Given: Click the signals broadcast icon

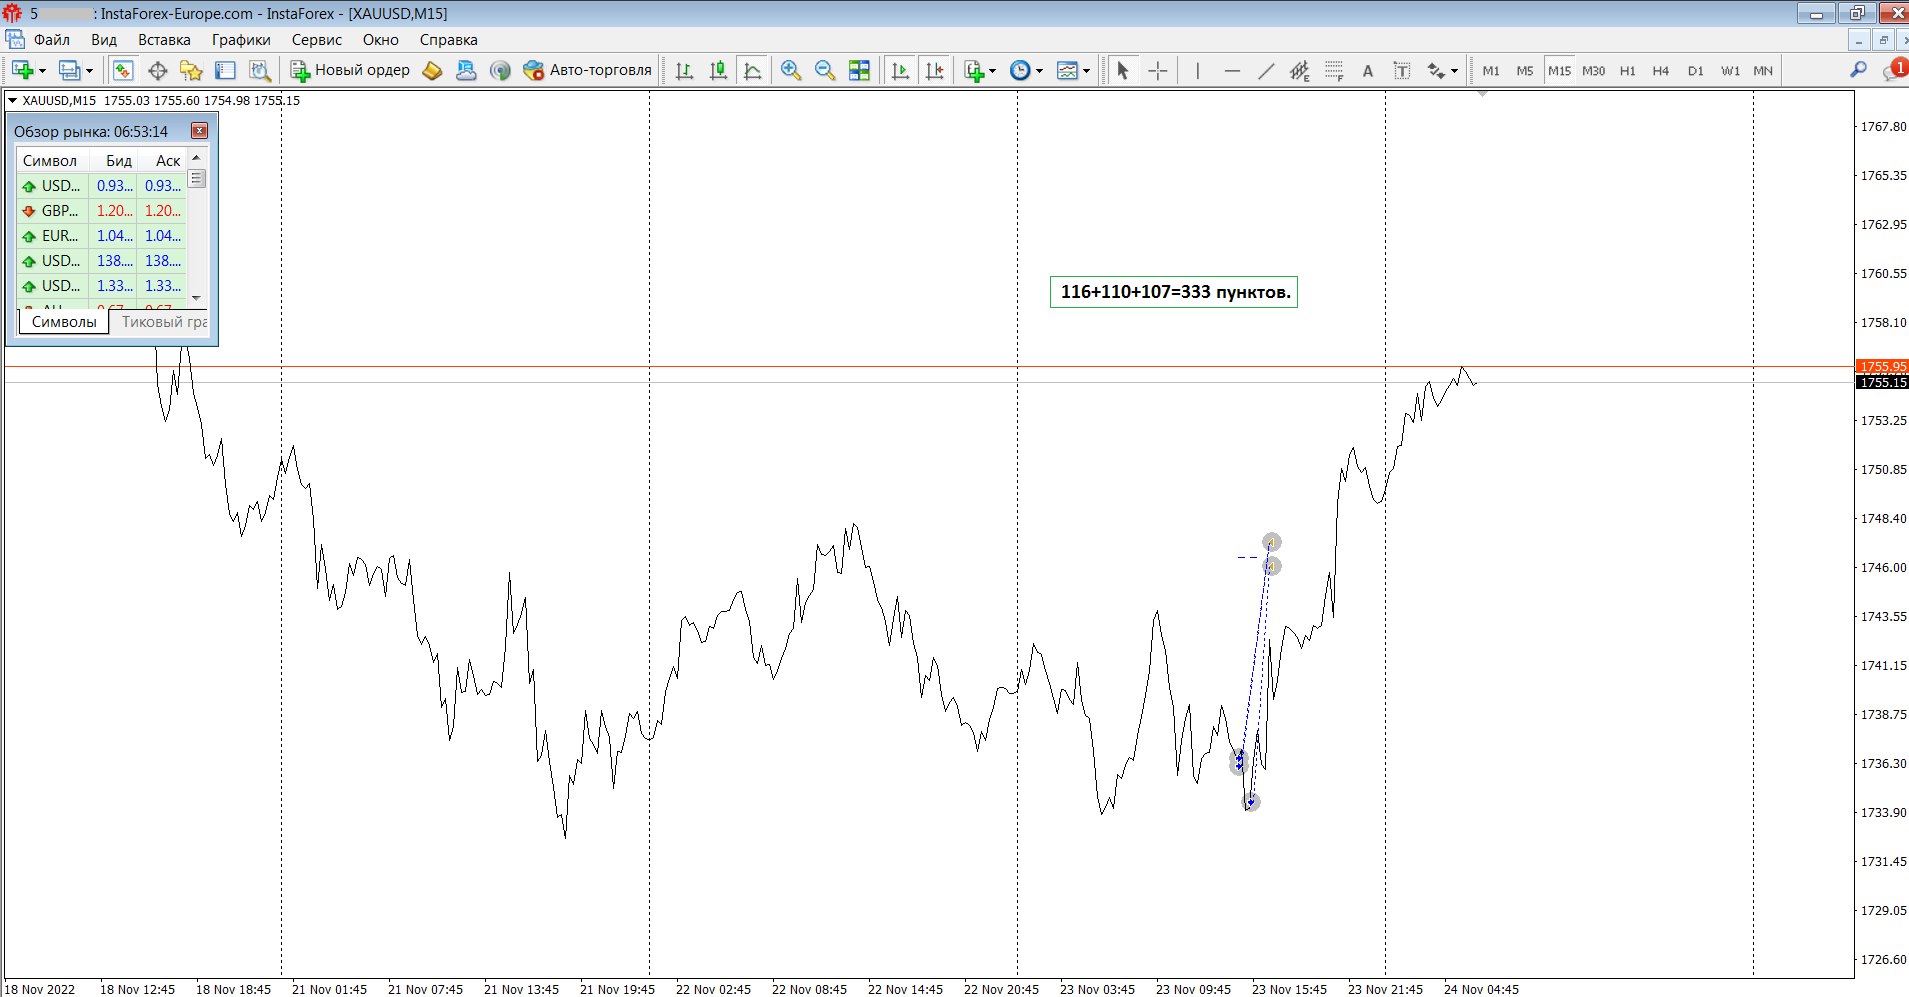Looking at the screenshot, I should [x=500, y=70].
